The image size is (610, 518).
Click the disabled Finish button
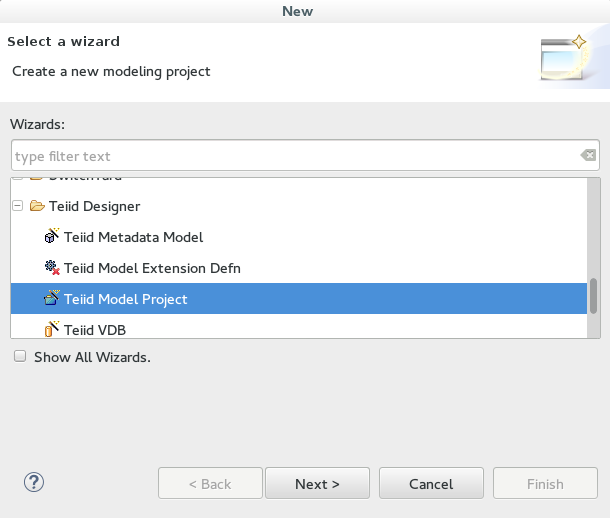pos(545,483)
